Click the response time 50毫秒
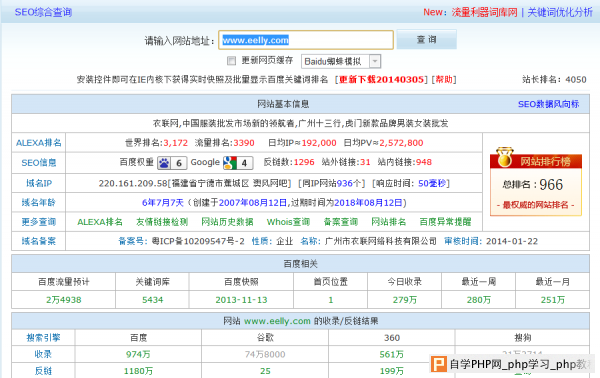 click(432, 183)
